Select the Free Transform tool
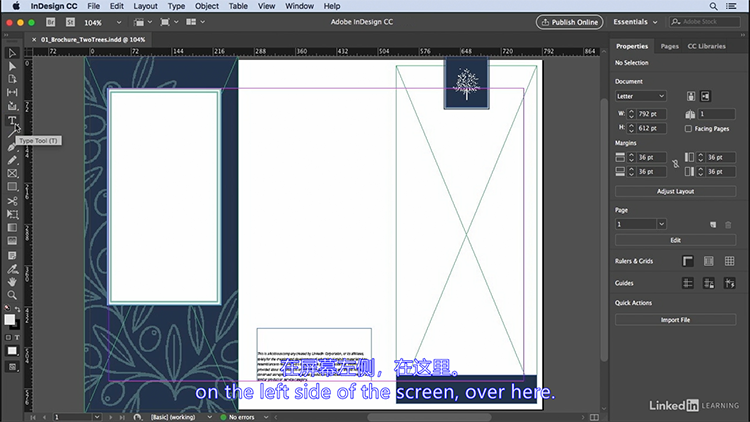Screen dimensions: 750x422 tap(12, 214)
